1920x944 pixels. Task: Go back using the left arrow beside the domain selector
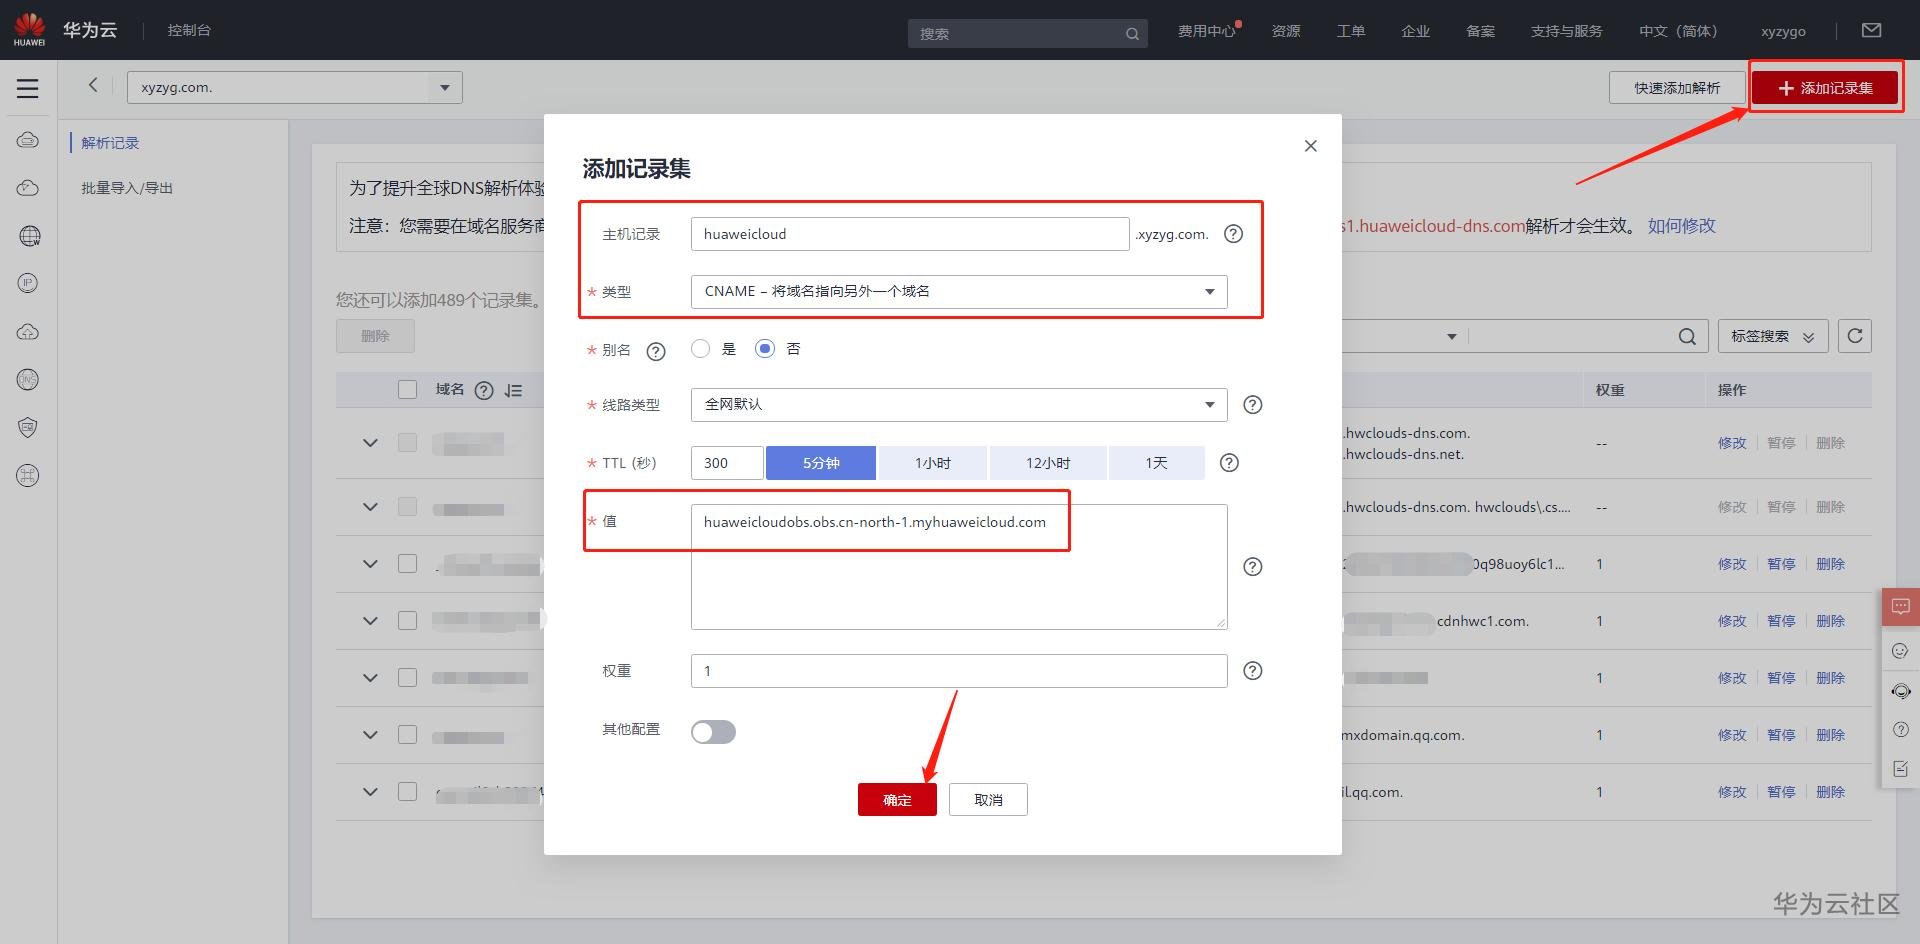pos(93,86)
